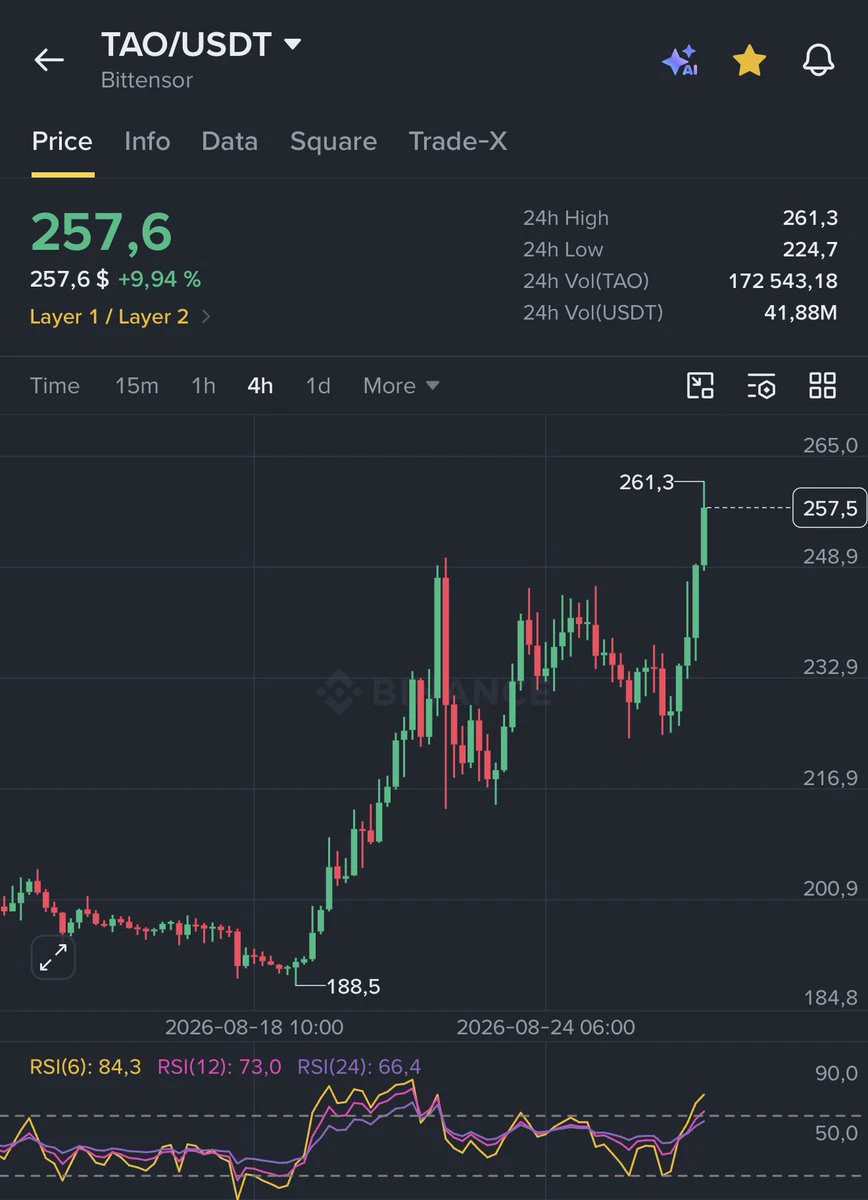Open chart indicator settings icon

click(x=761, y=385)
